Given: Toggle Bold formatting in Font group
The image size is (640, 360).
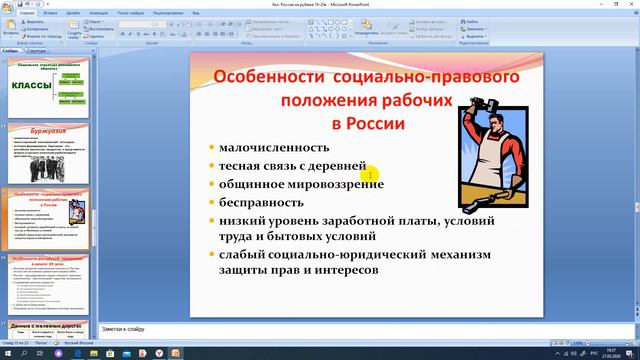Looking at the screenshot, I should pyautogui.click(x=122, y=34).
